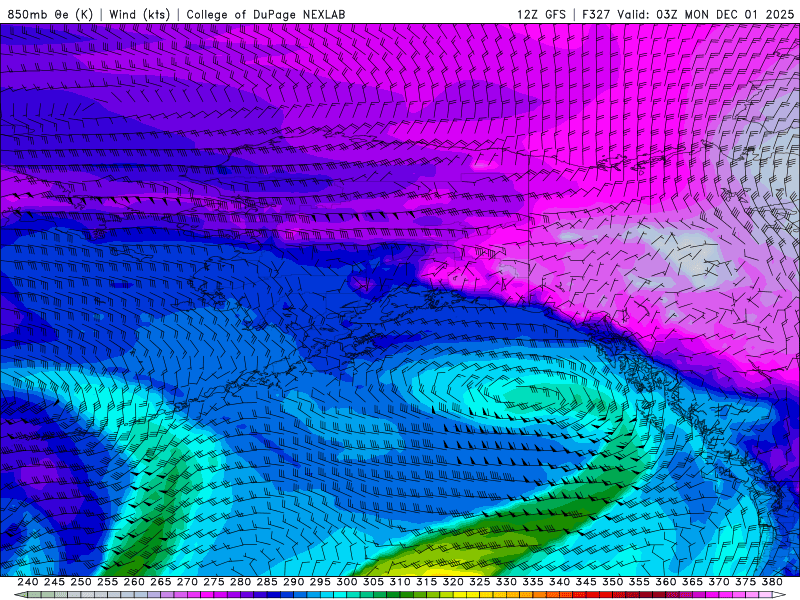
Task: Select the 255 value on the color scale
Action: point(107,582)
